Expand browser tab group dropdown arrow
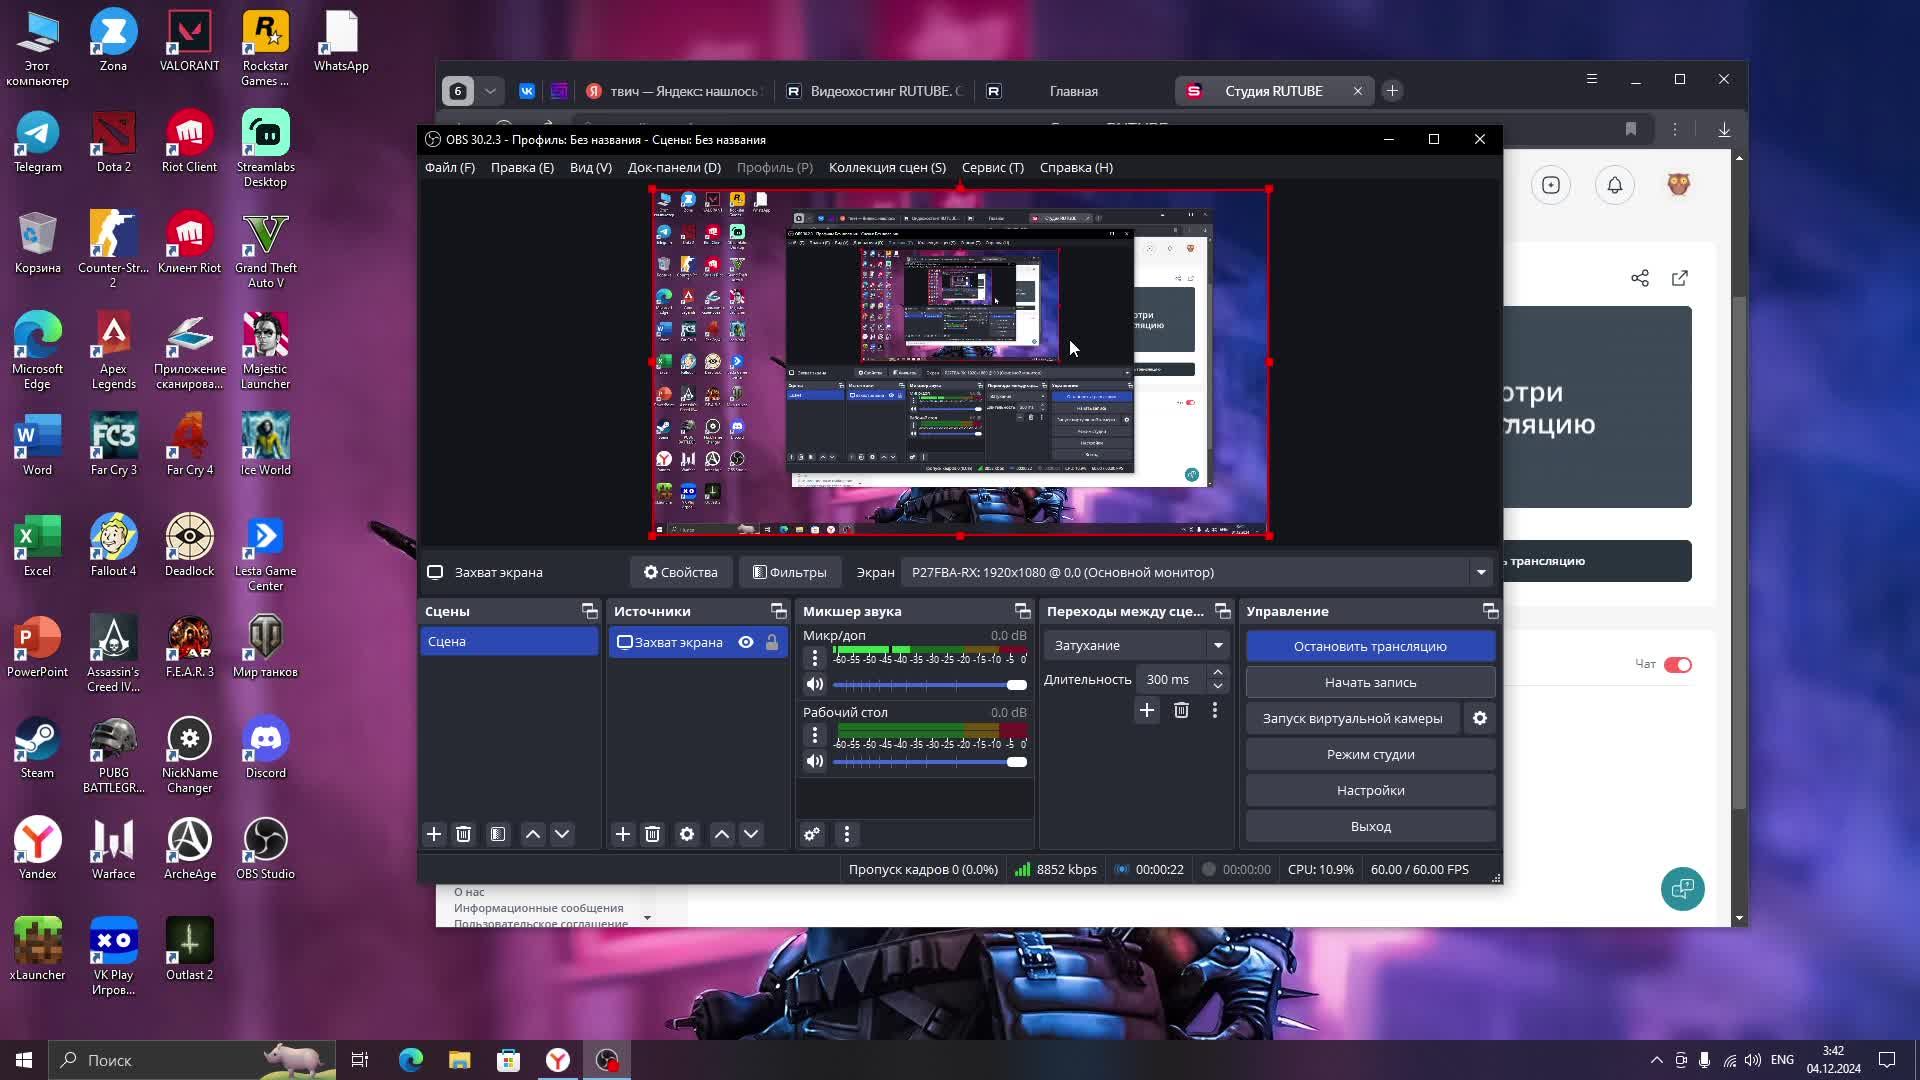 click(490, 91)
